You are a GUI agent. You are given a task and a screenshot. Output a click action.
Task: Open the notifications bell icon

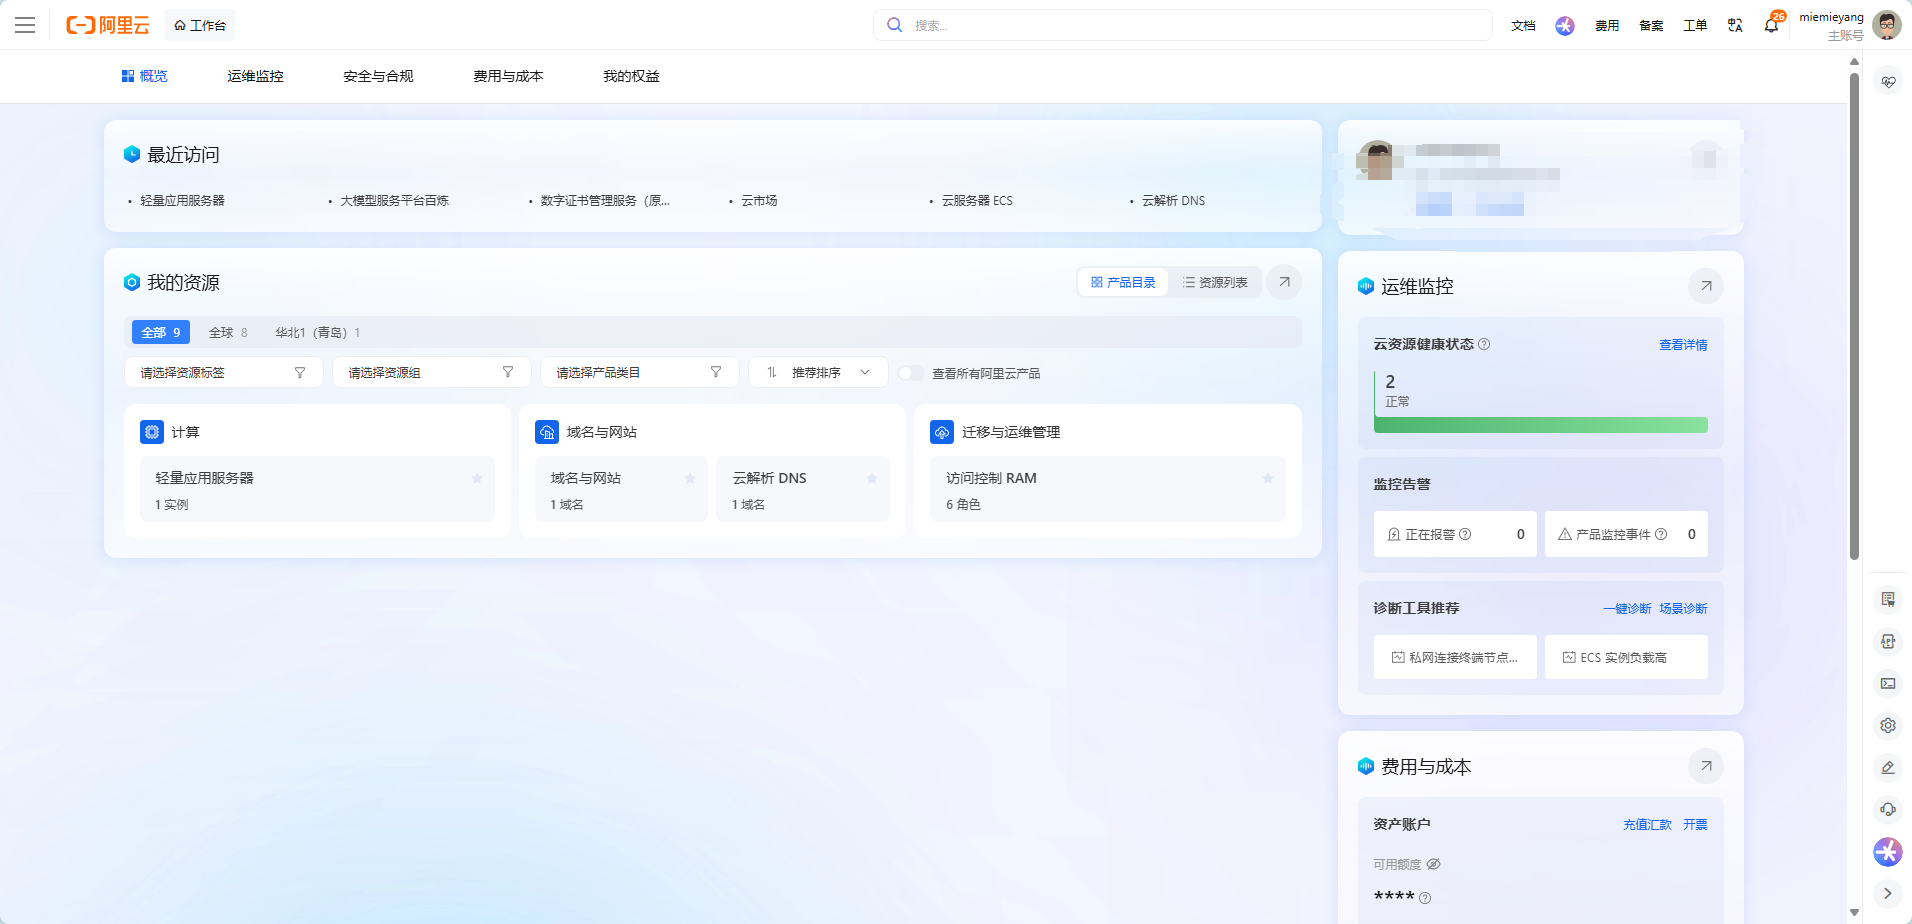click(1771, 26)
